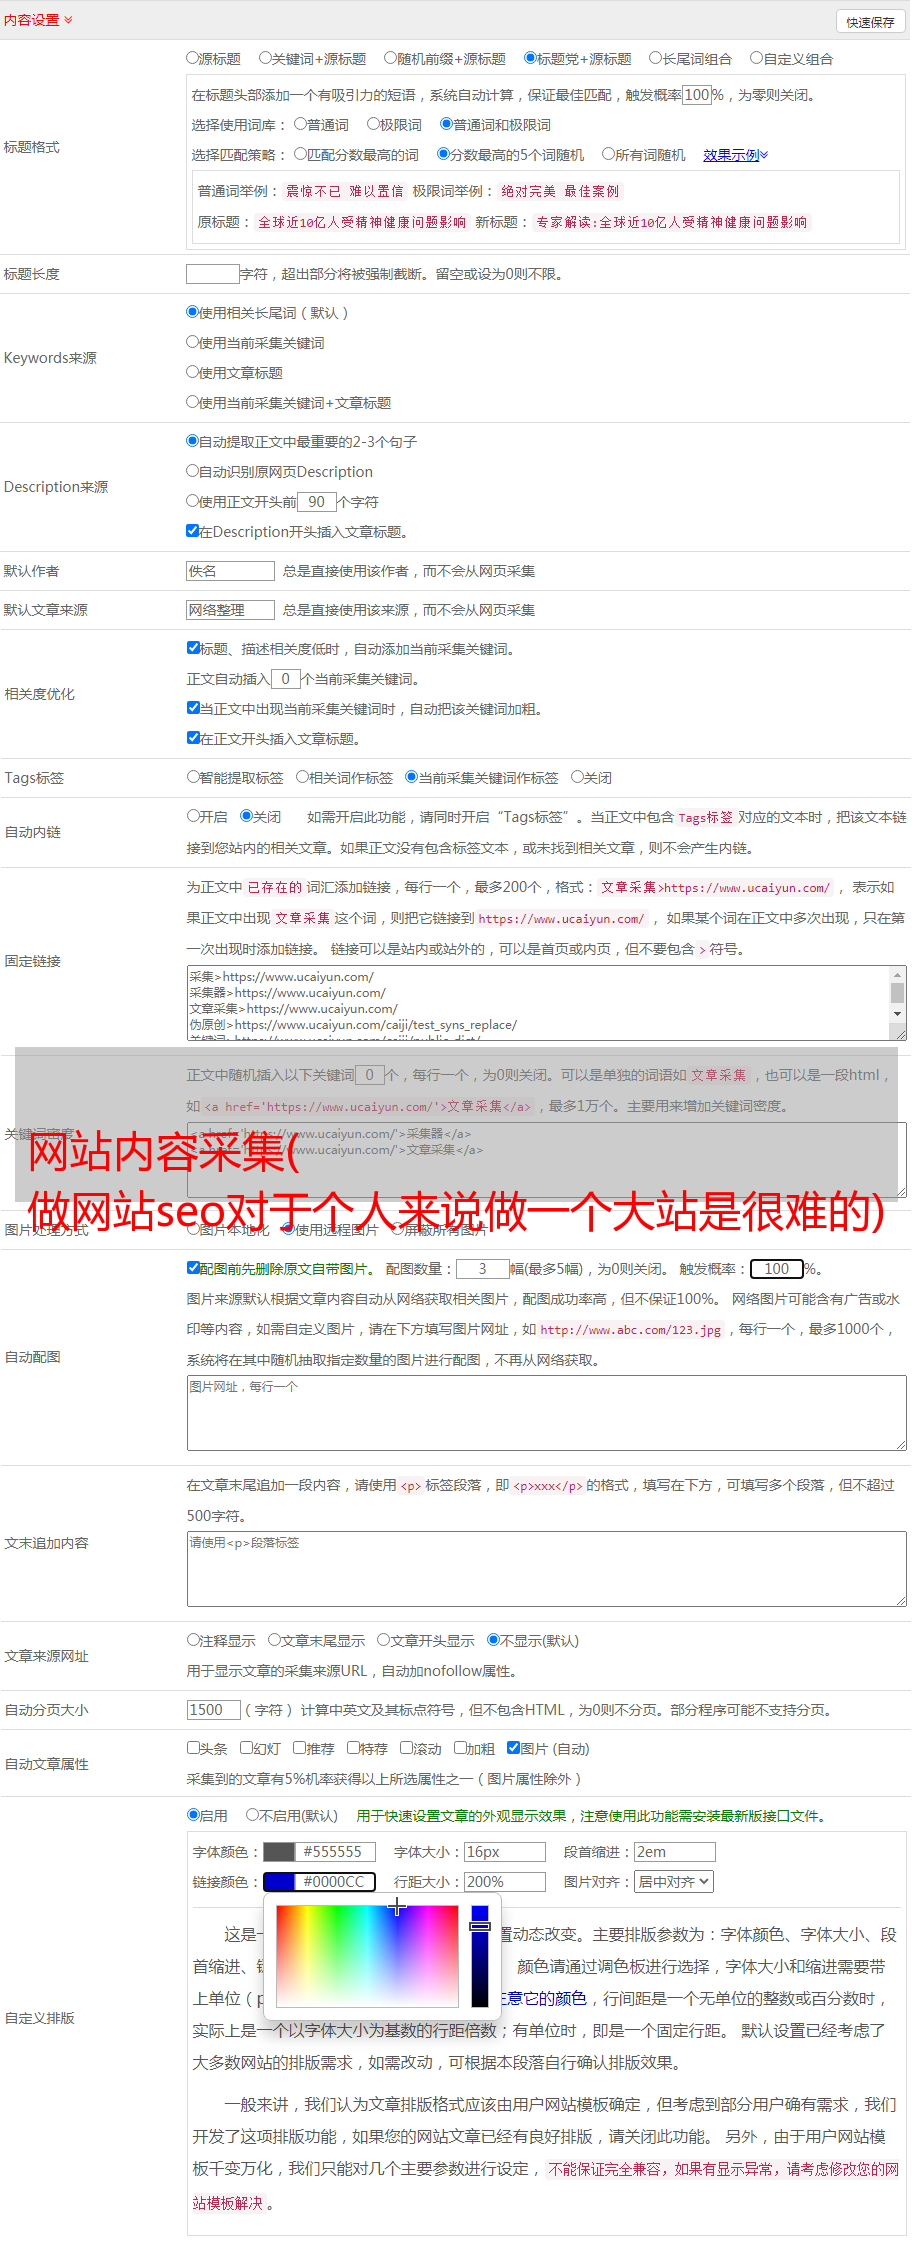Edit the 自动分页大小 field showing 1500
Screen dimensions: 912x2249
click(214, 1710)
